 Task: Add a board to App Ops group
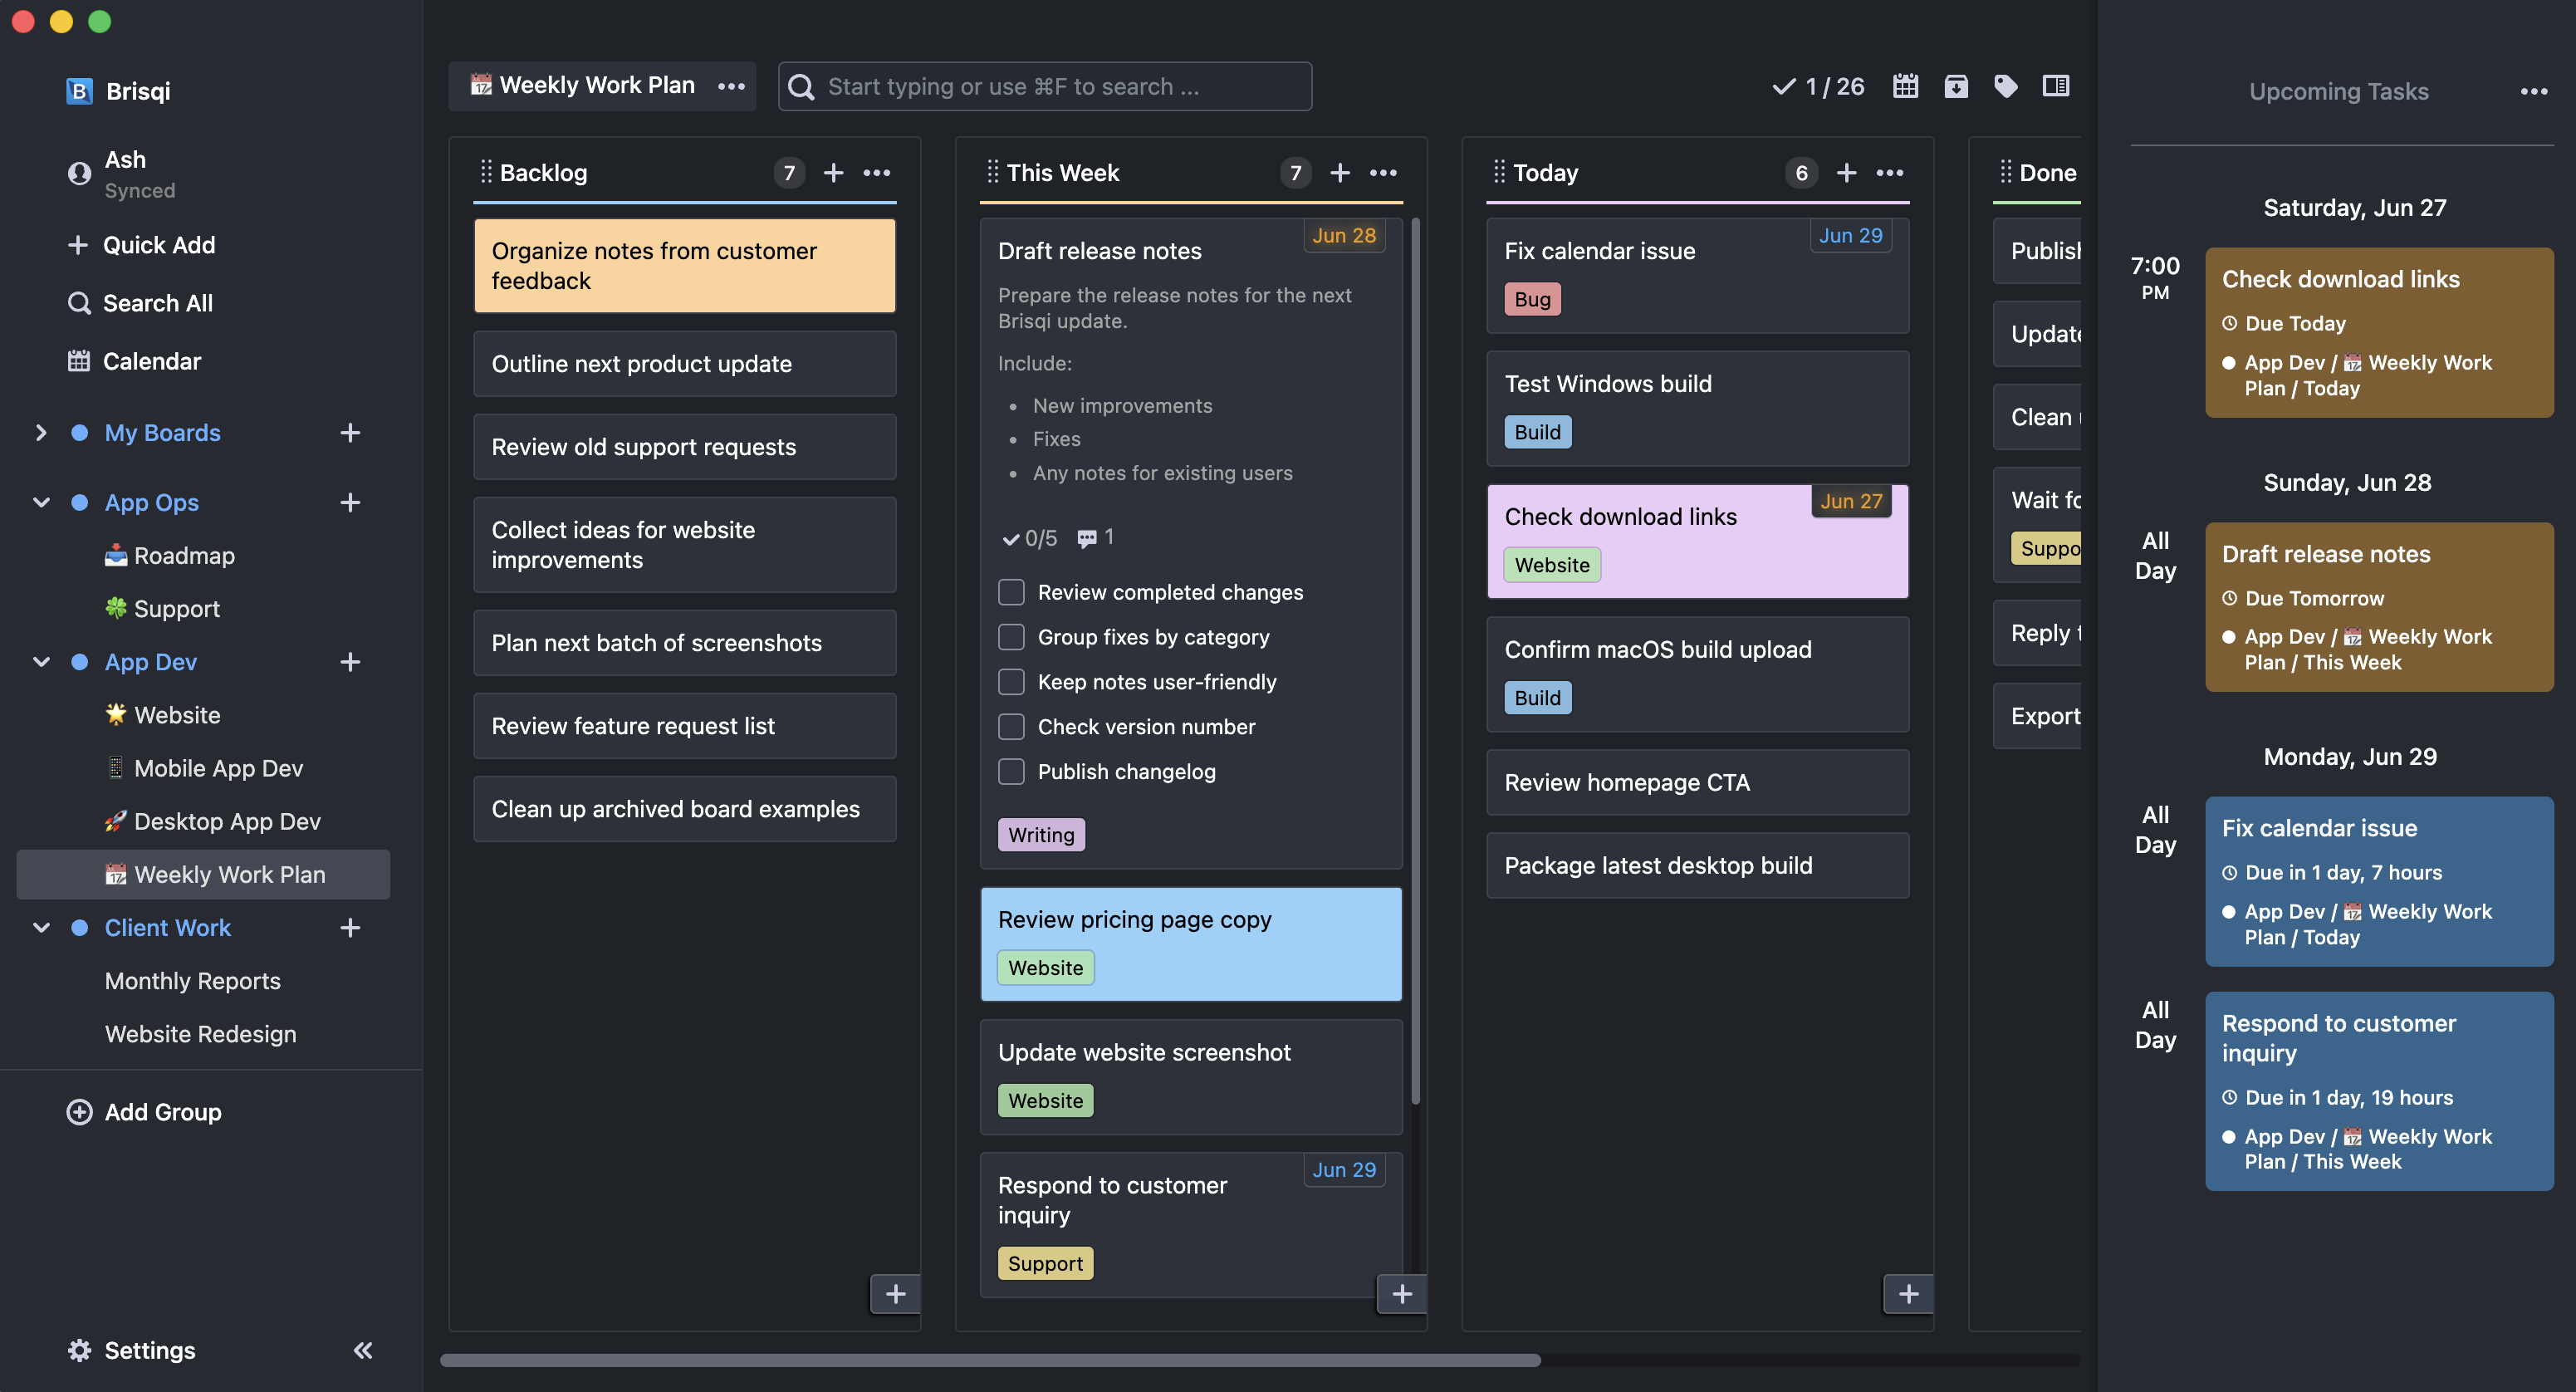pos(350,502)
